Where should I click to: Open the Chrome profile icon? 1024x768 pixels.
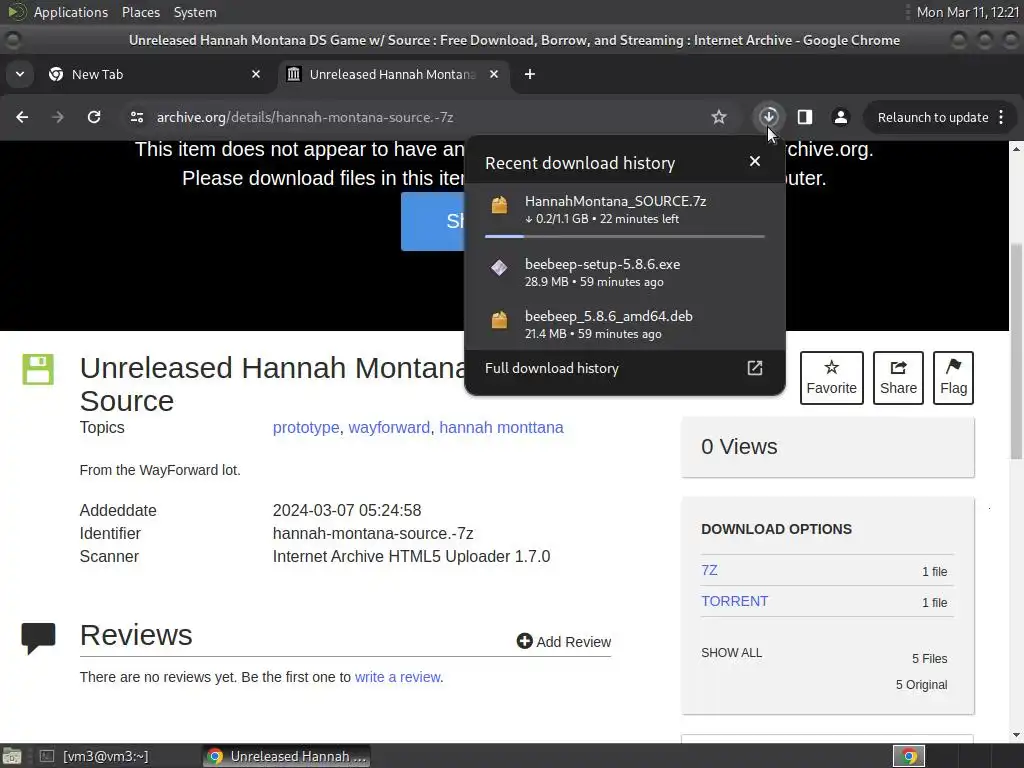pos(840,117)
